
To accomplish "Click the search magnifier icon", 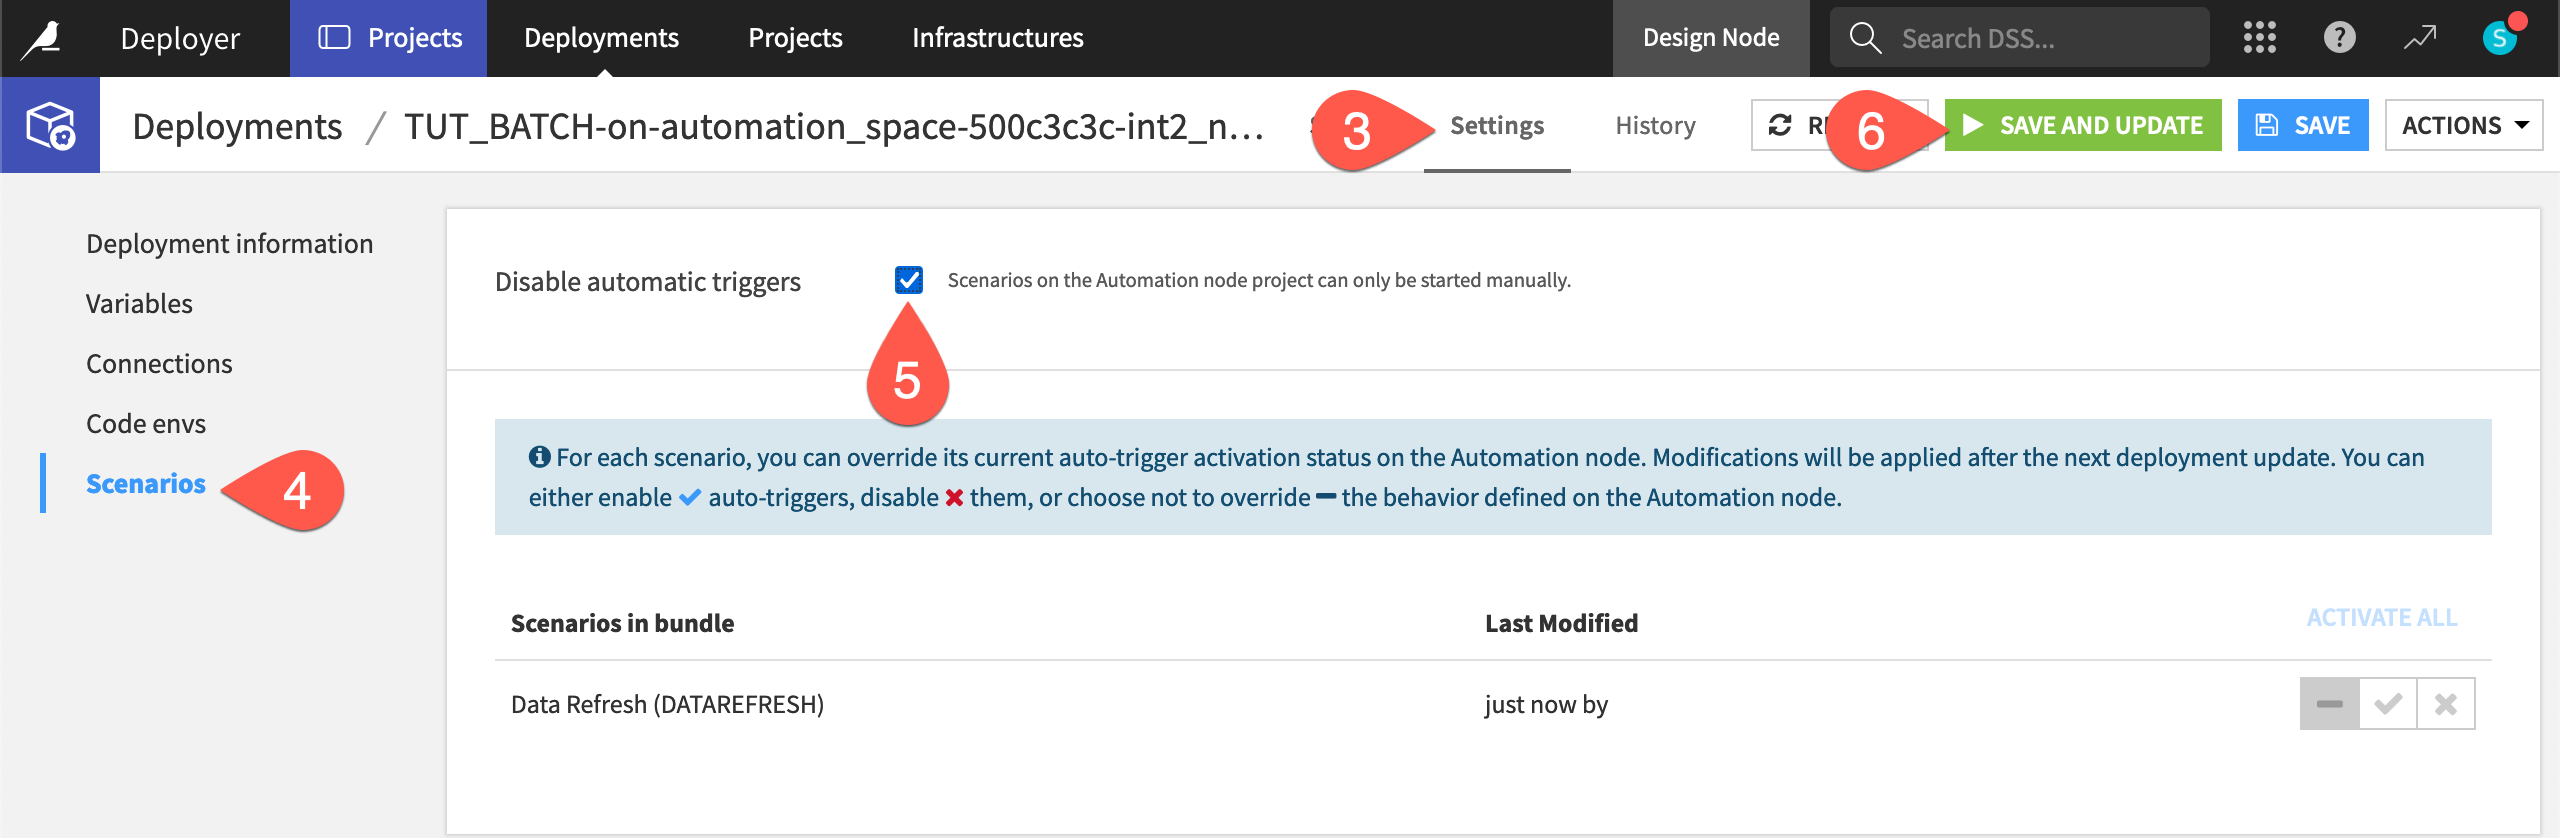I will pyautogui.click(x=1865, y=38).
